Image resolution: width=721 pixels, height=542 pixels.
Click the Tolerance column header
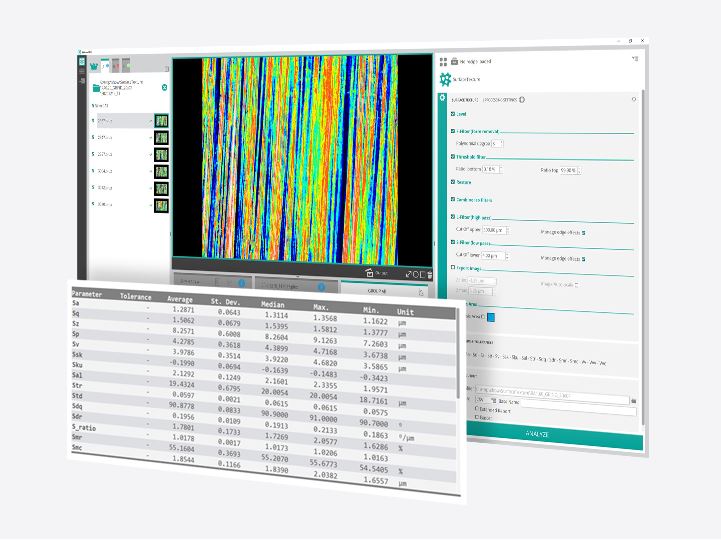tap(136, 297)
